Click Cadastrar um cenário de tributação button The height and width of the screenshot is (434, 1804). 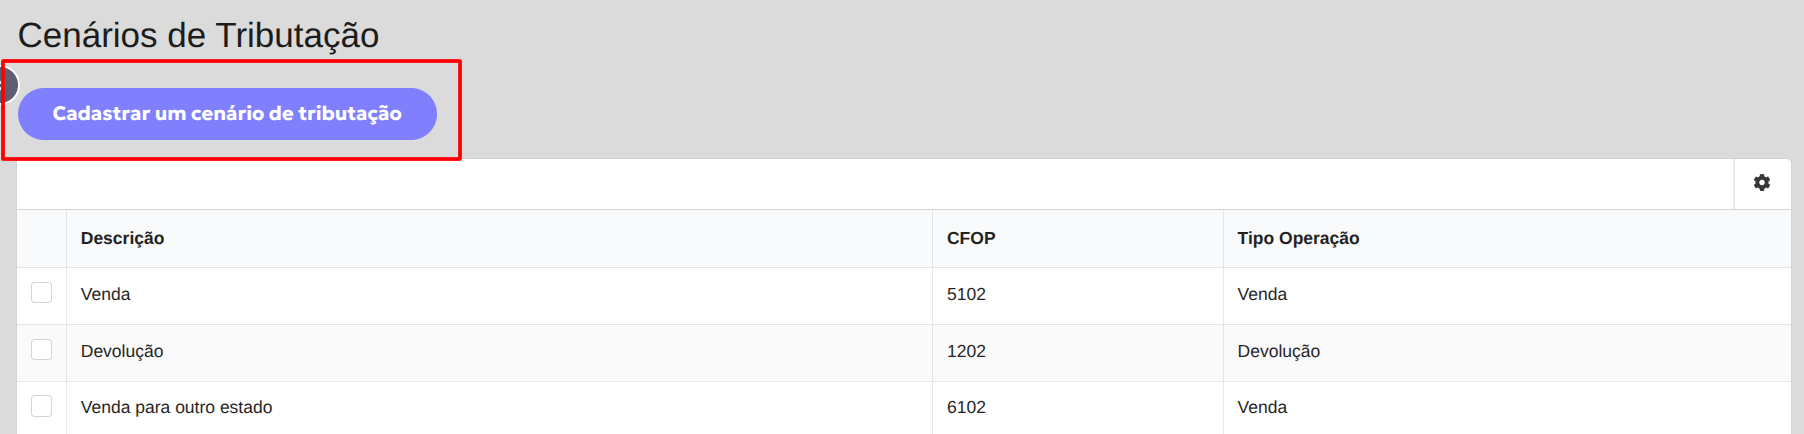[x=227, y=114]
